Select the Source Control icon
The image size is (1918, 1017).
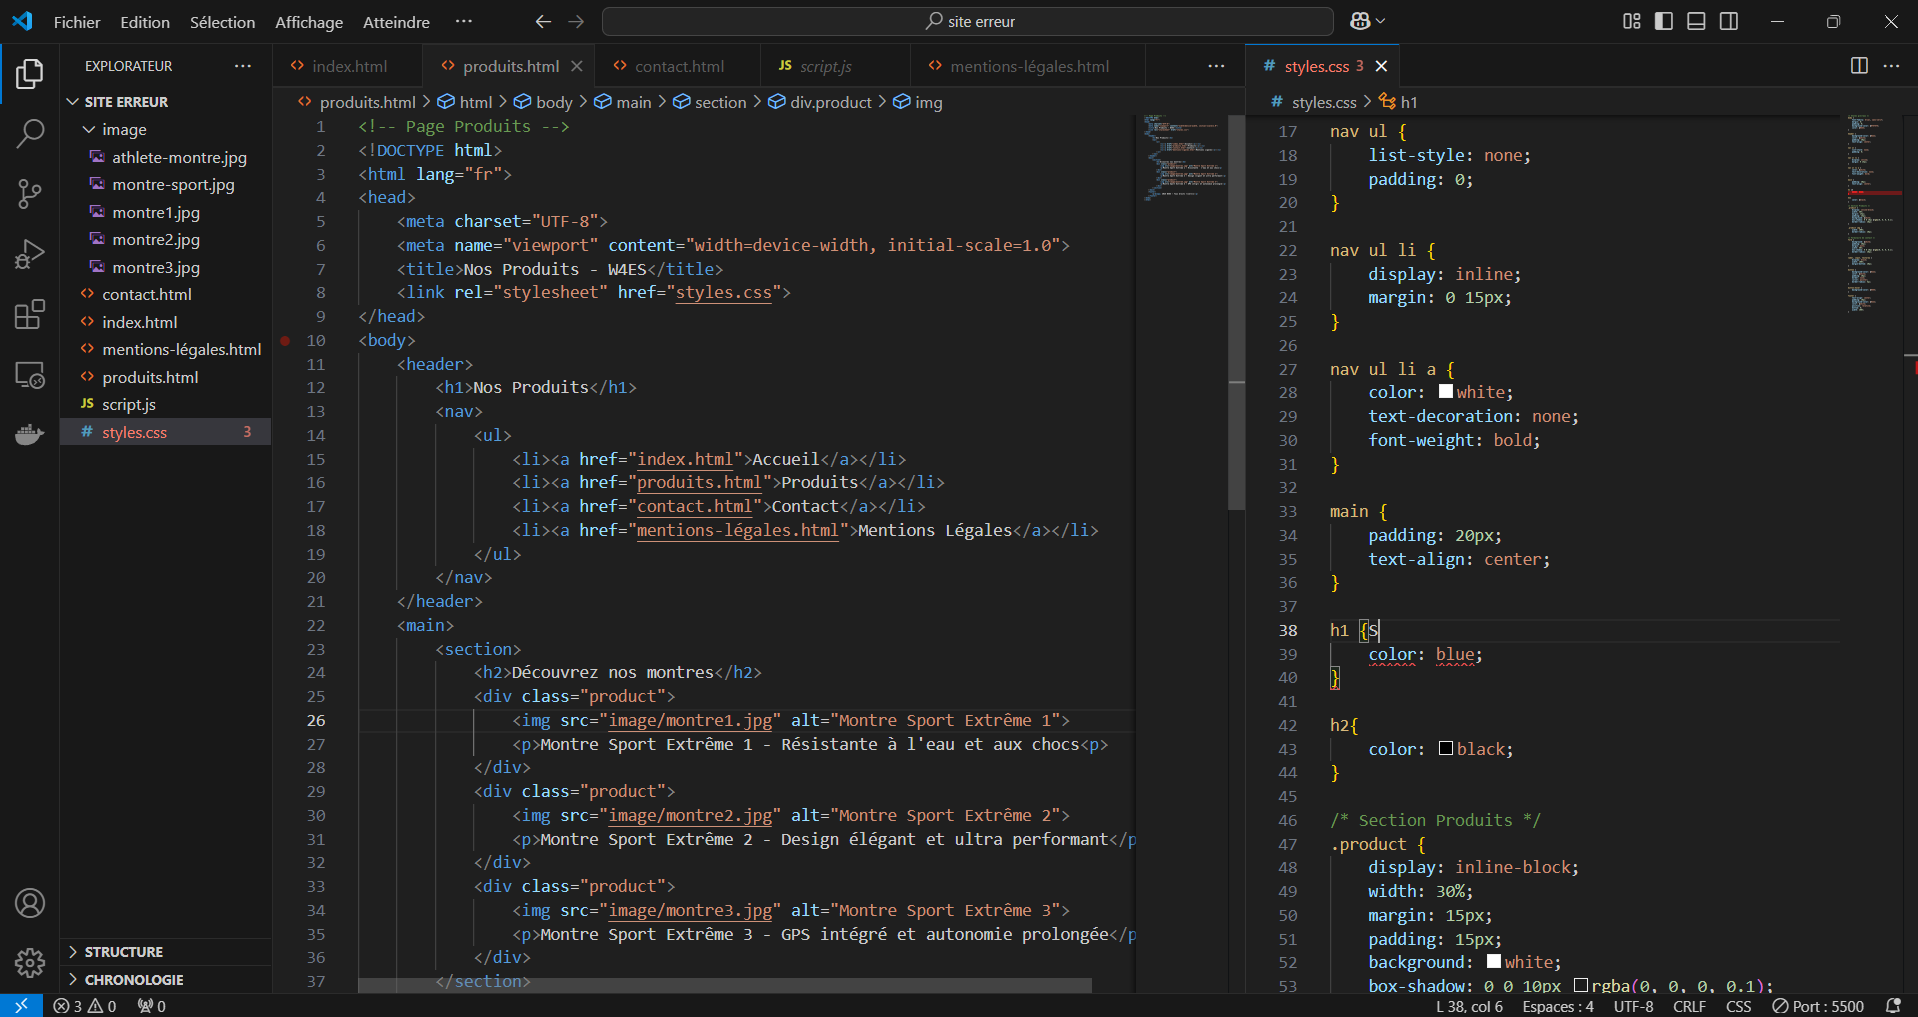click(30, 194)
